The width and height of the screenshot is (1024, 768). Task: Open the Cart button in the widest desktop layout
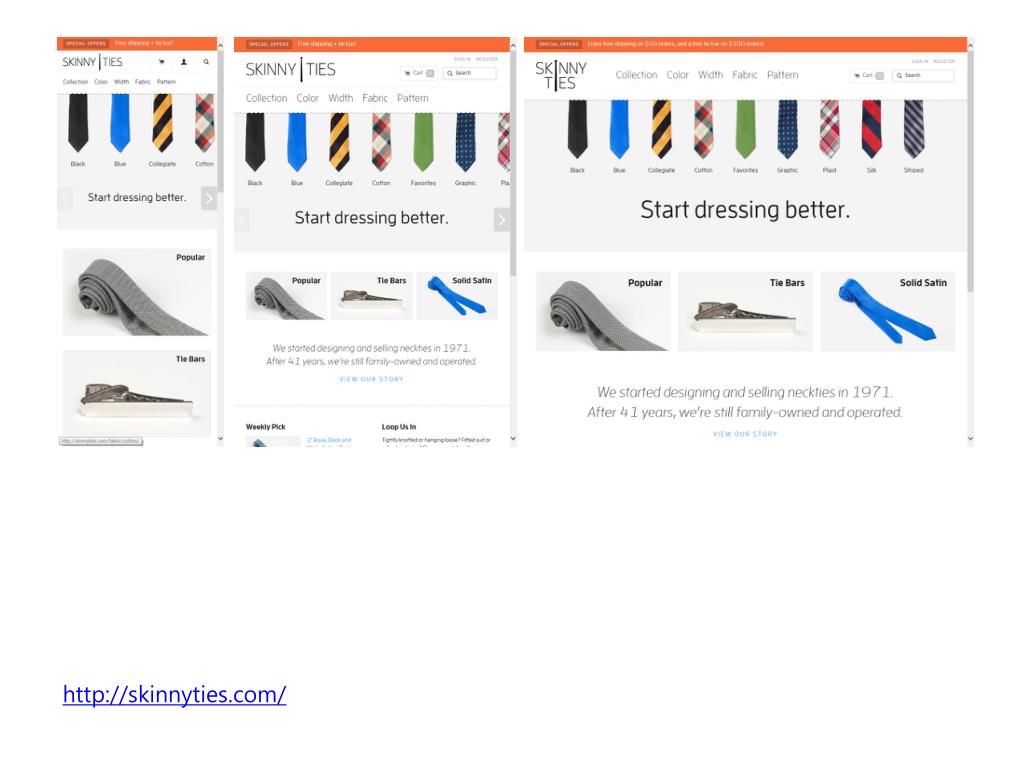coord(868,76)
